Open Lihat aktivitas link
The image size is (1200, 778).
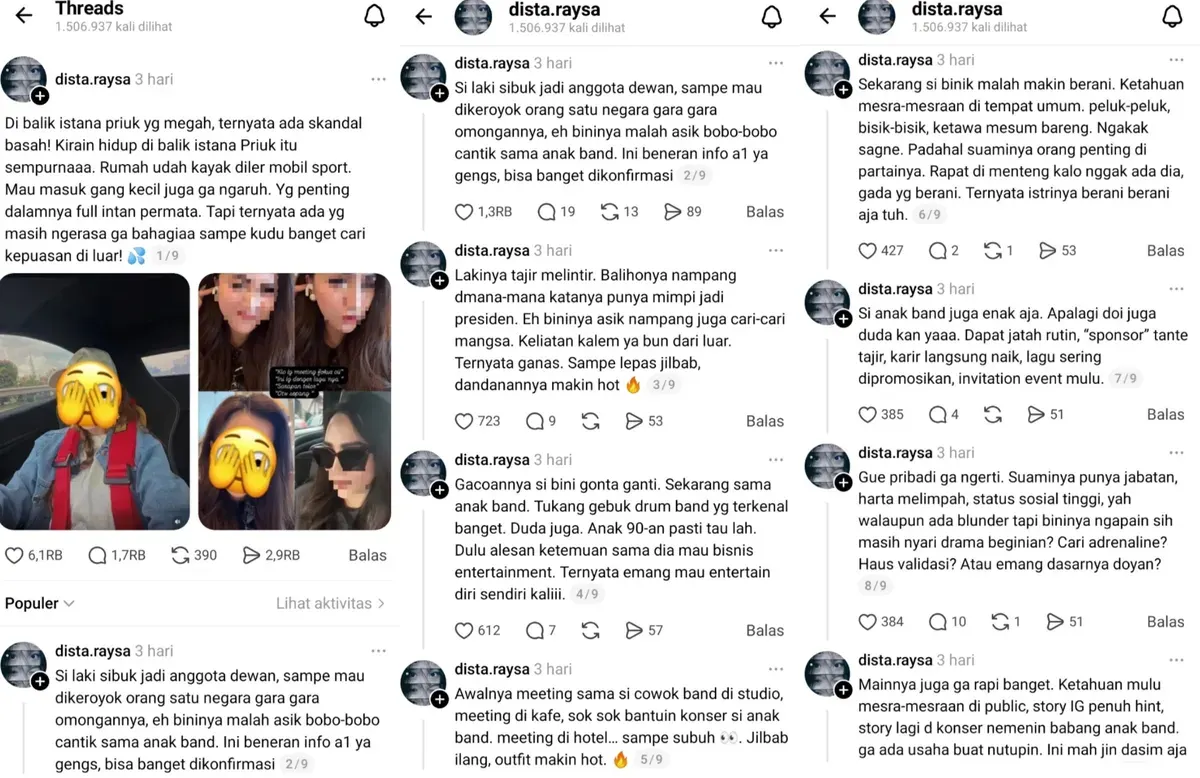tap(330, 603)
